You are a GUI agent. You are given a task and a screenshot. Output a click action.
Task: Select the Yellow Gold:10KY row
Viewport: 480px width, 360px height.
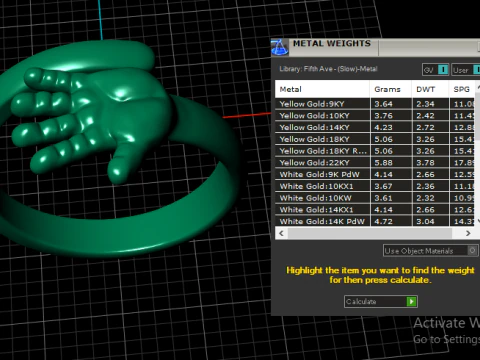coord(374,116)
